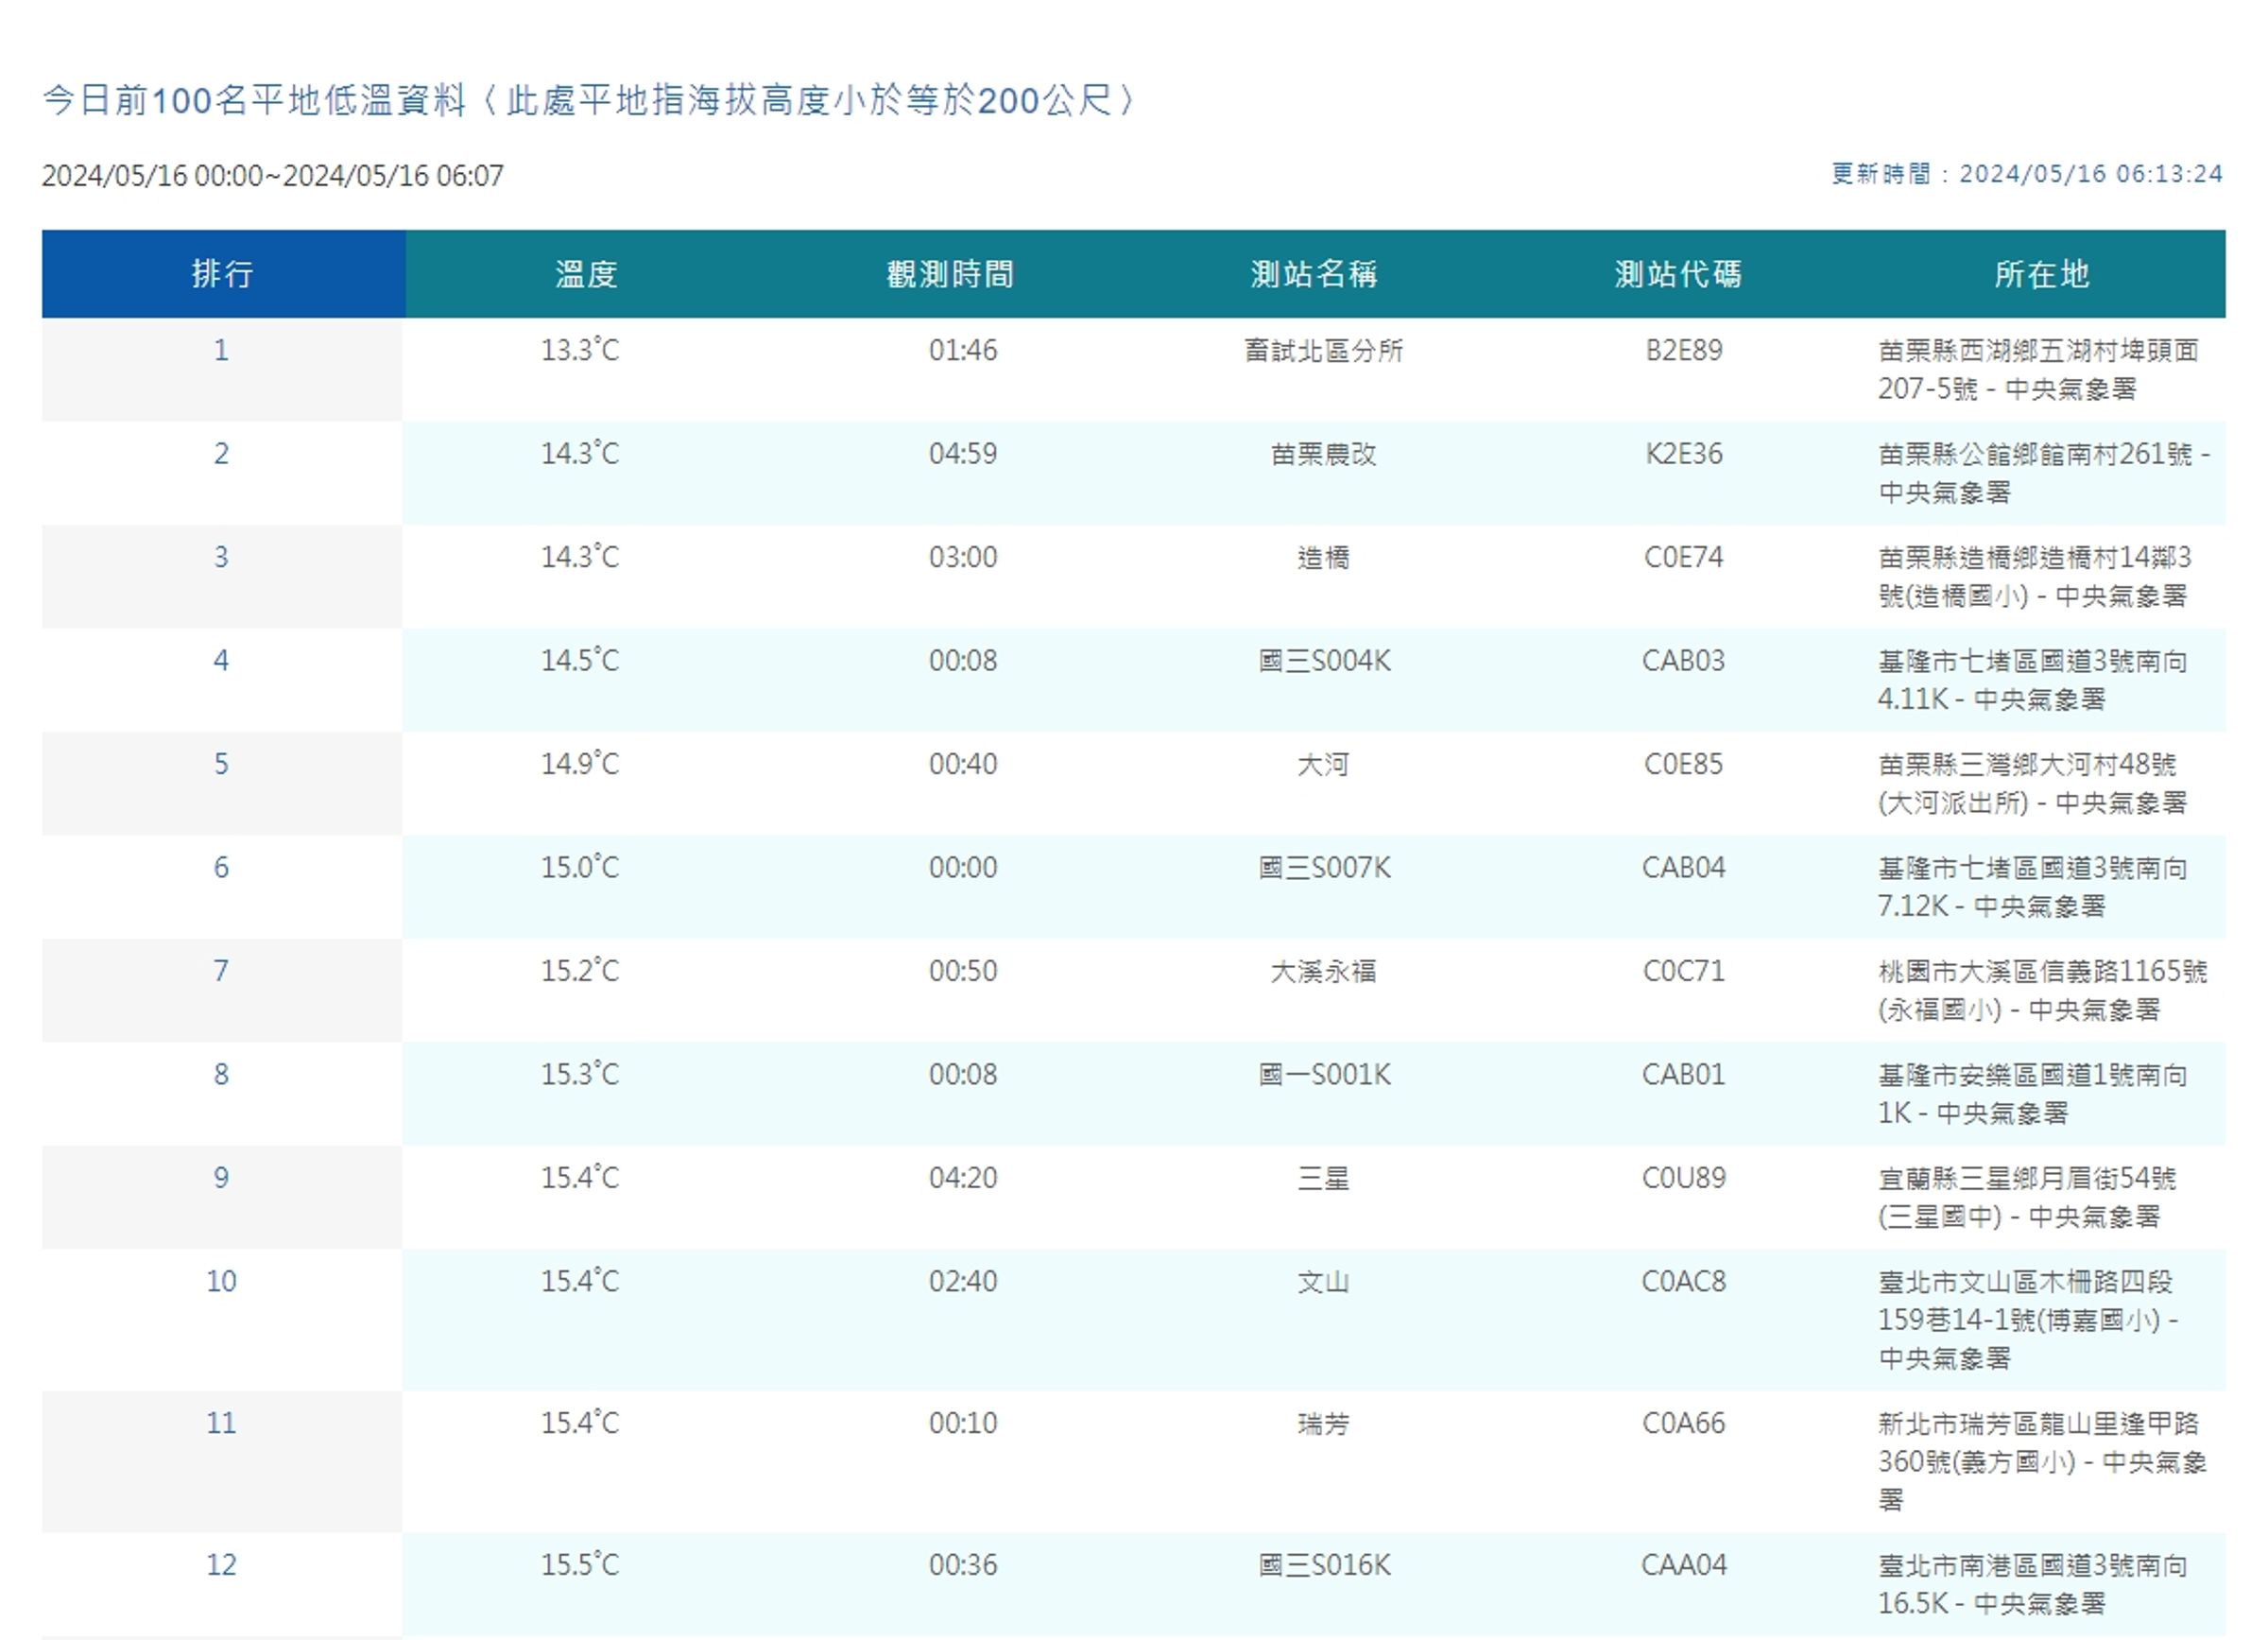Click observation time 04:20
This screenshot has height=1640, width=2268.
tap(963, 1179)
